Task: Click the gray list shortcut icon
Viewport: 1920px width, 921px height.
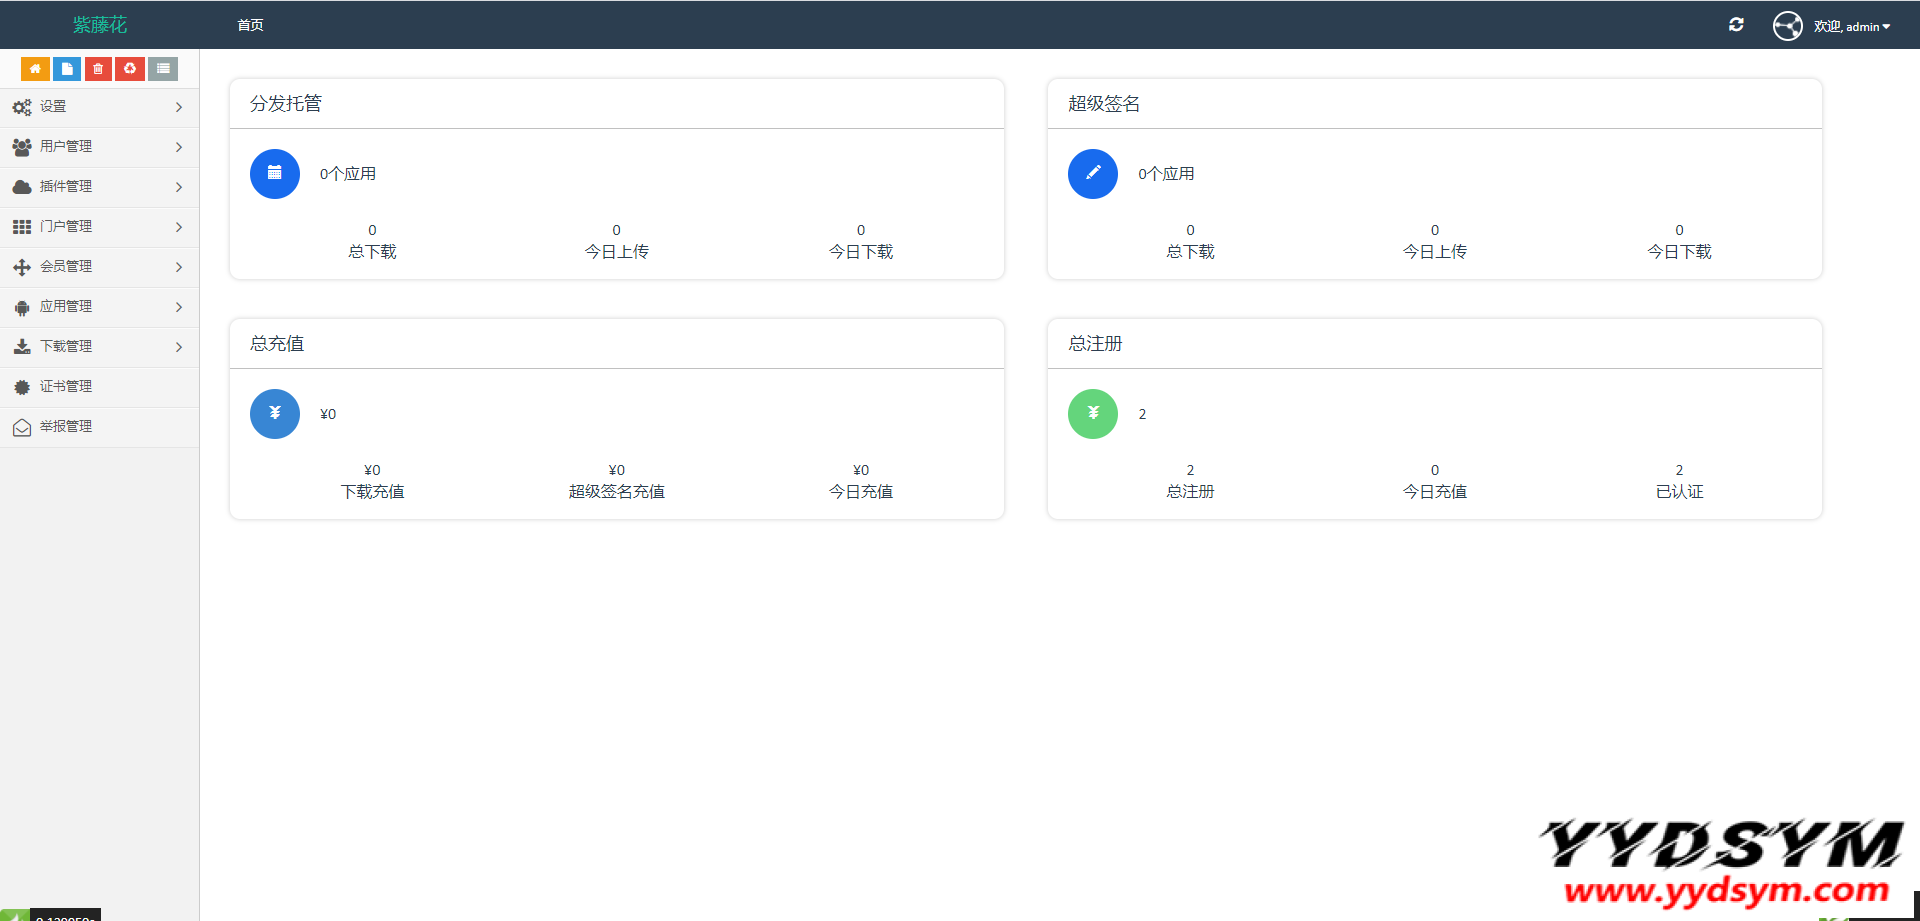Action: pos(163,69)
